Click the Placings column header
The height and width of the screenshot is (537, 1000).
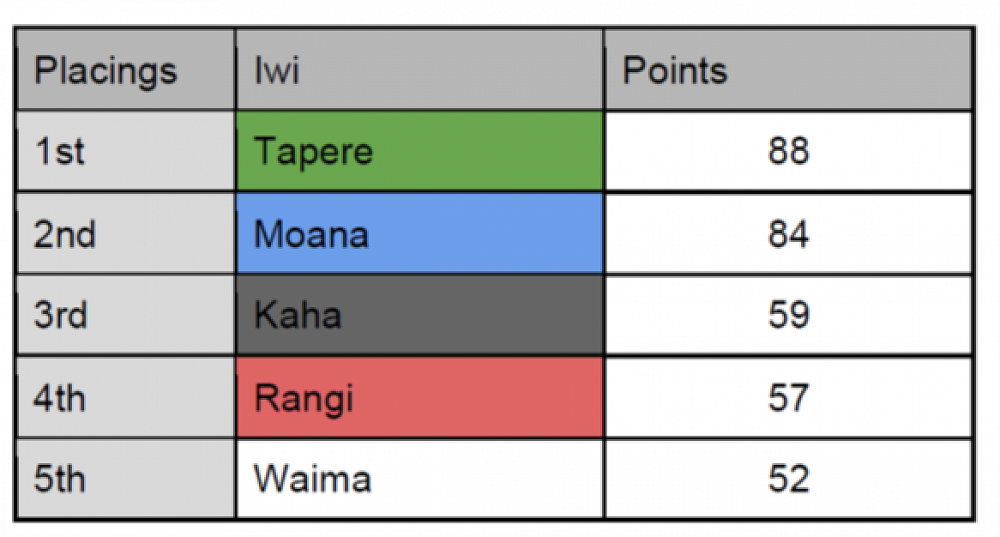tap(125, 70)
